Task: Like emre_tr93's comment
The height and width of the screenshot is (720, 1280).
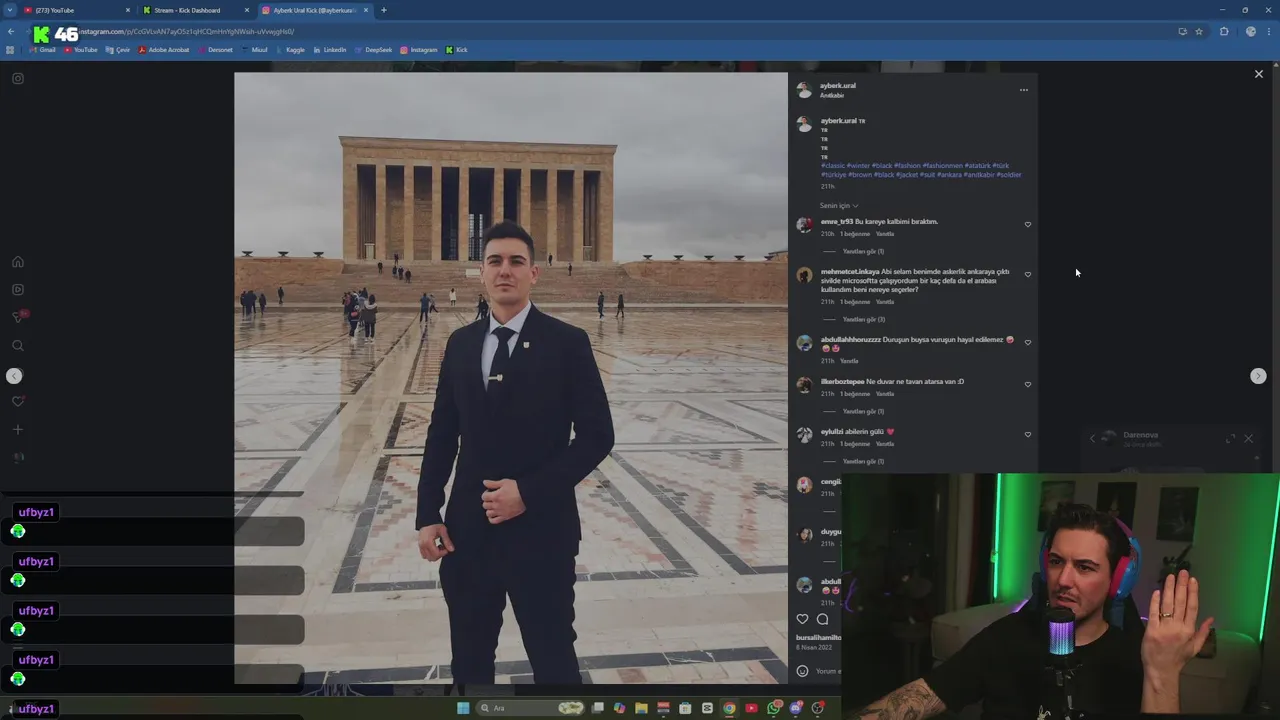Action: 1027,224
